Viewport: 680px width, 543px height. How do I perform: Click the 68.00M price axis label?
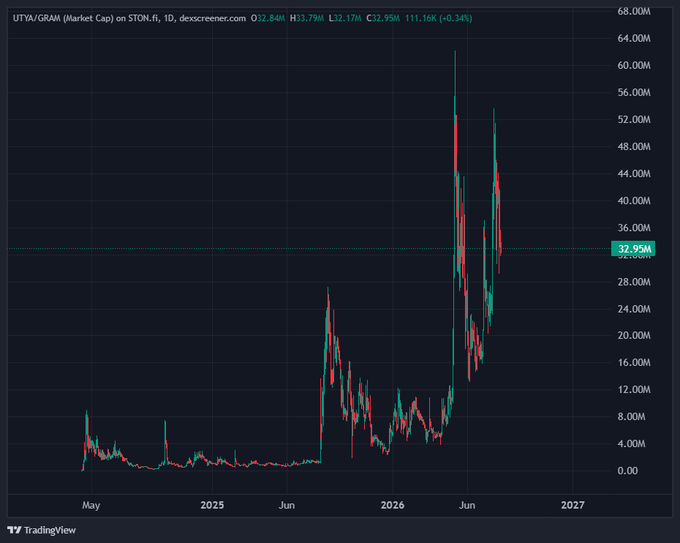[x=634, y=11]
